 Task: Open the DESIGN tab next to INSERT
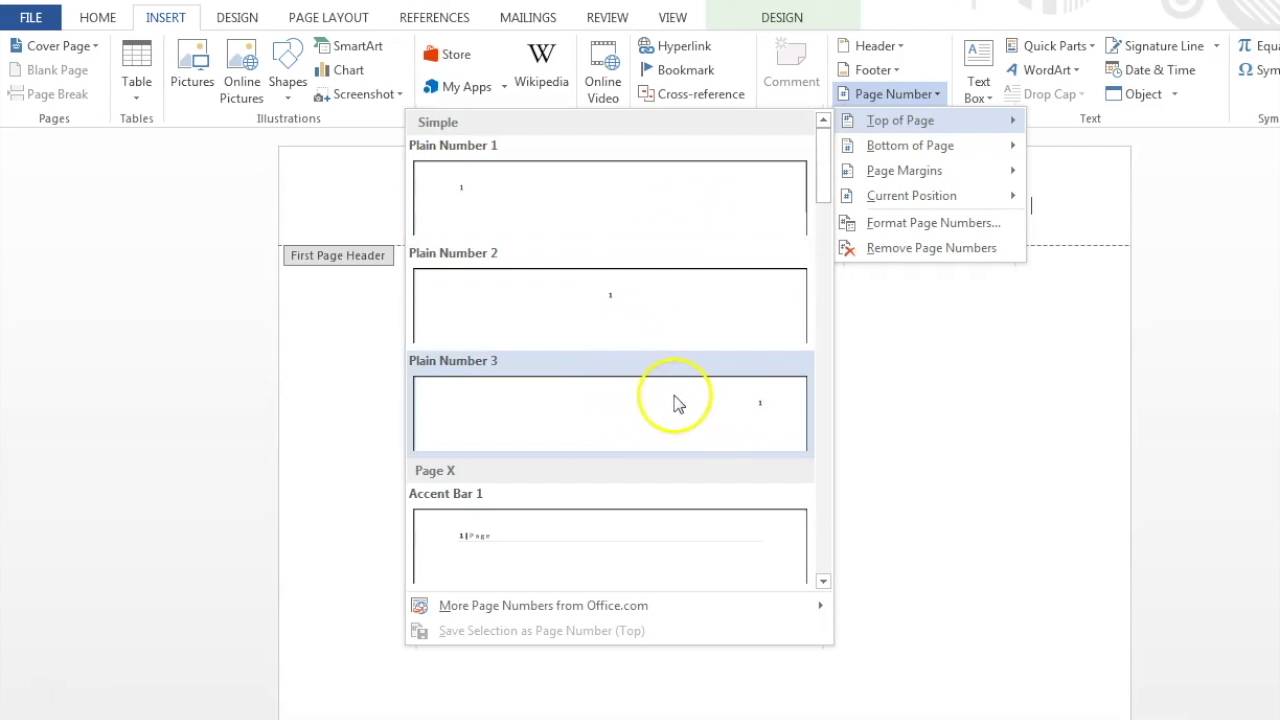(237, 17)
